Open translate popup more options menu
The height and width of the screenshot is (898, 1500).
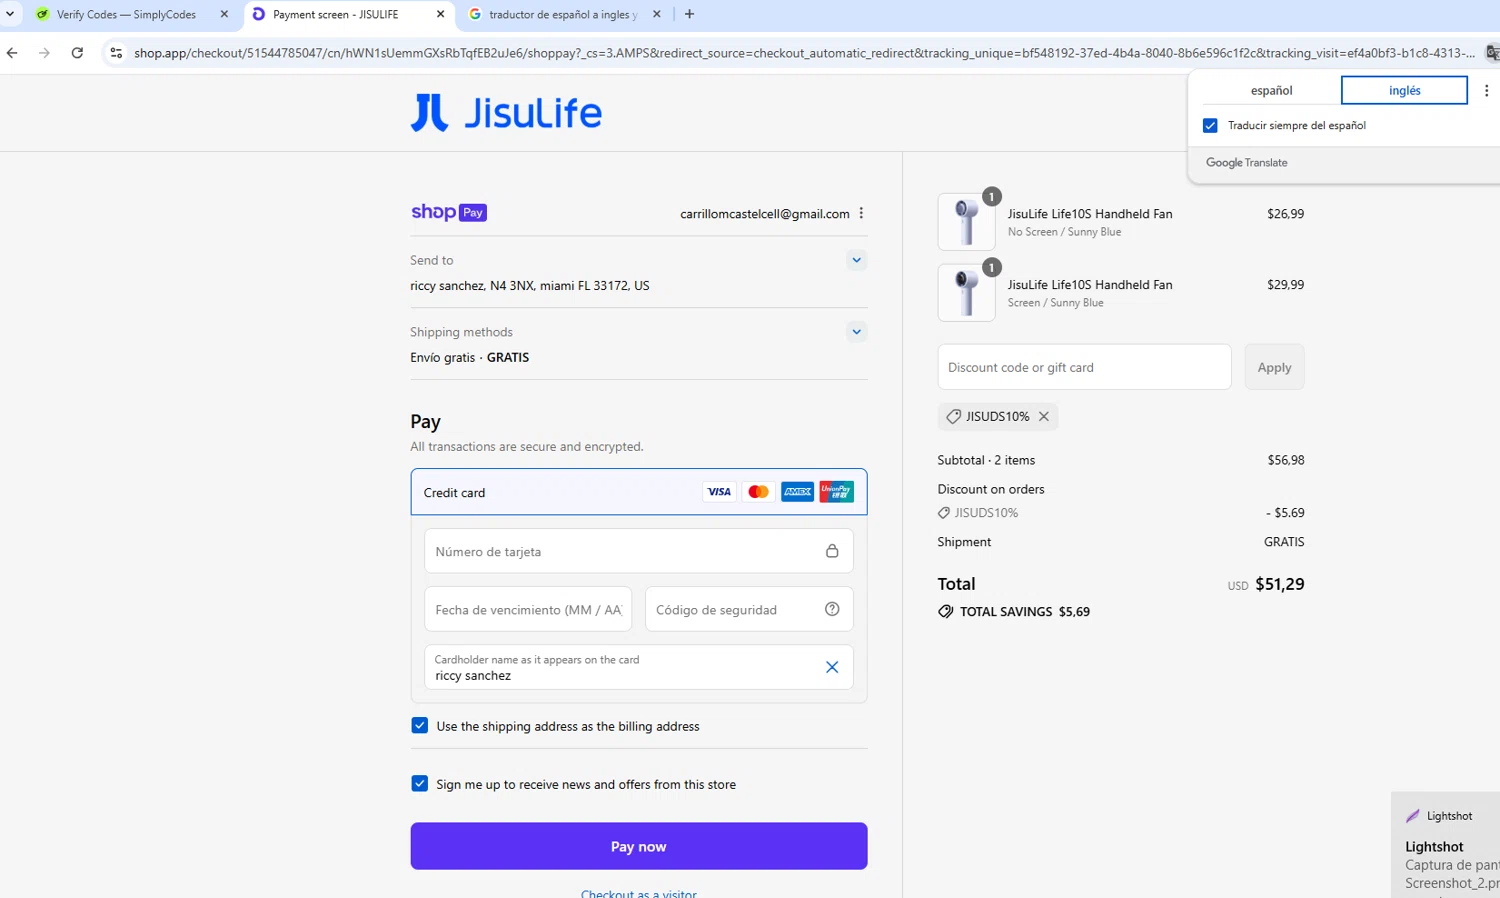[1486, 90]
